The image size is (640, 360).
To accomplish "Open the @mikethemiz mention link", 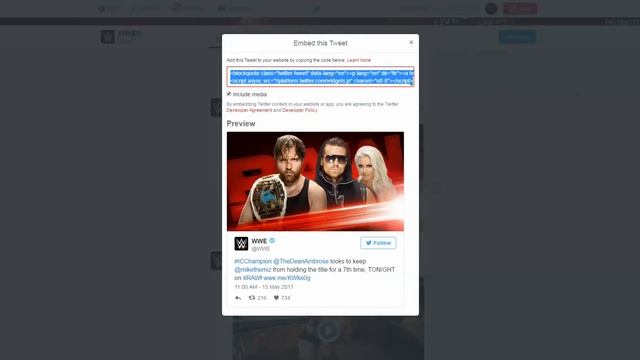I will point(253,270).
